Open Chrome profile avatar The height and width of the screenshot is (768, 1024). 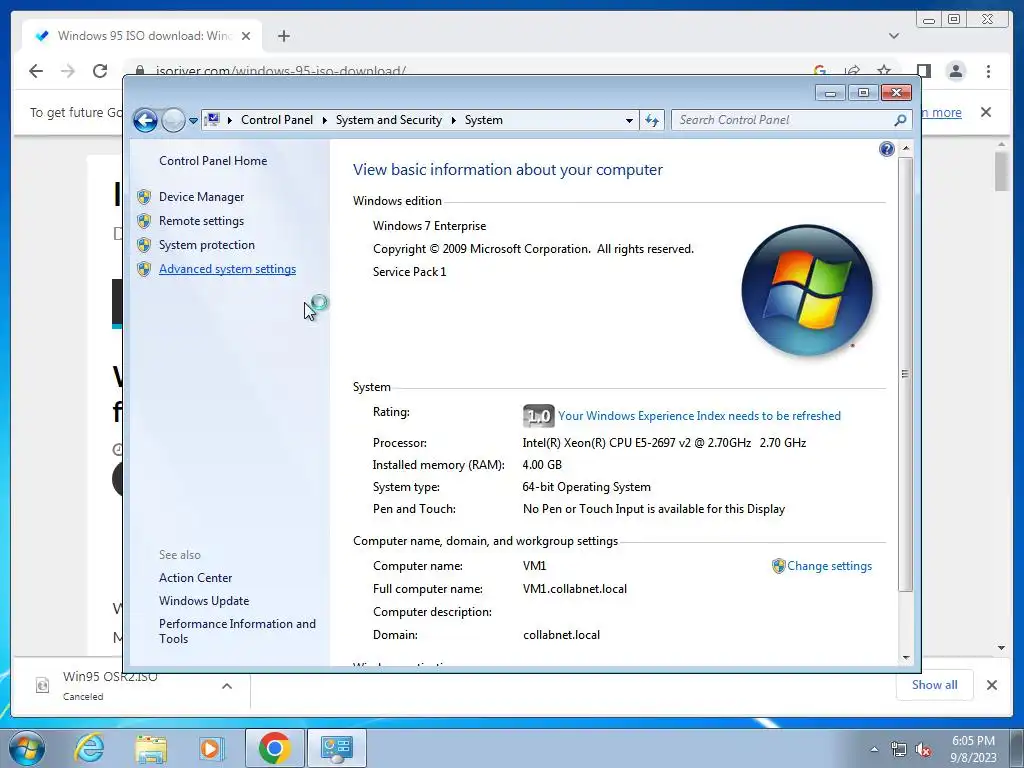[x=955, y=71]
